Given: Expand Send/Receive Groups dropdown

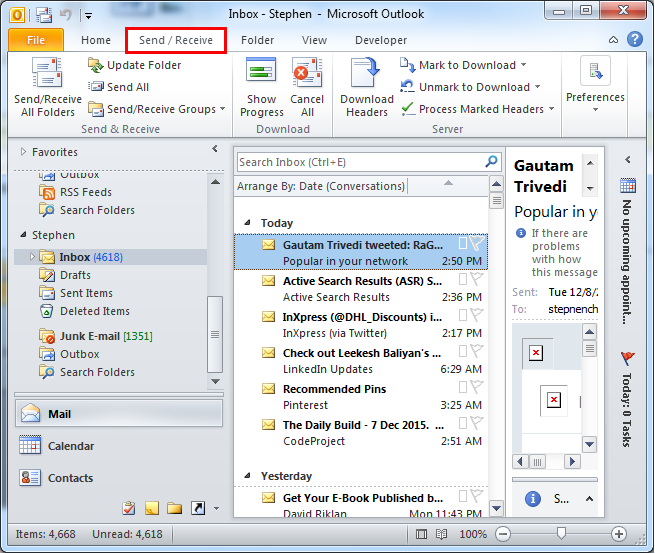Looking at the screenshot, I should pyautogui.click(x=222, y=109).
